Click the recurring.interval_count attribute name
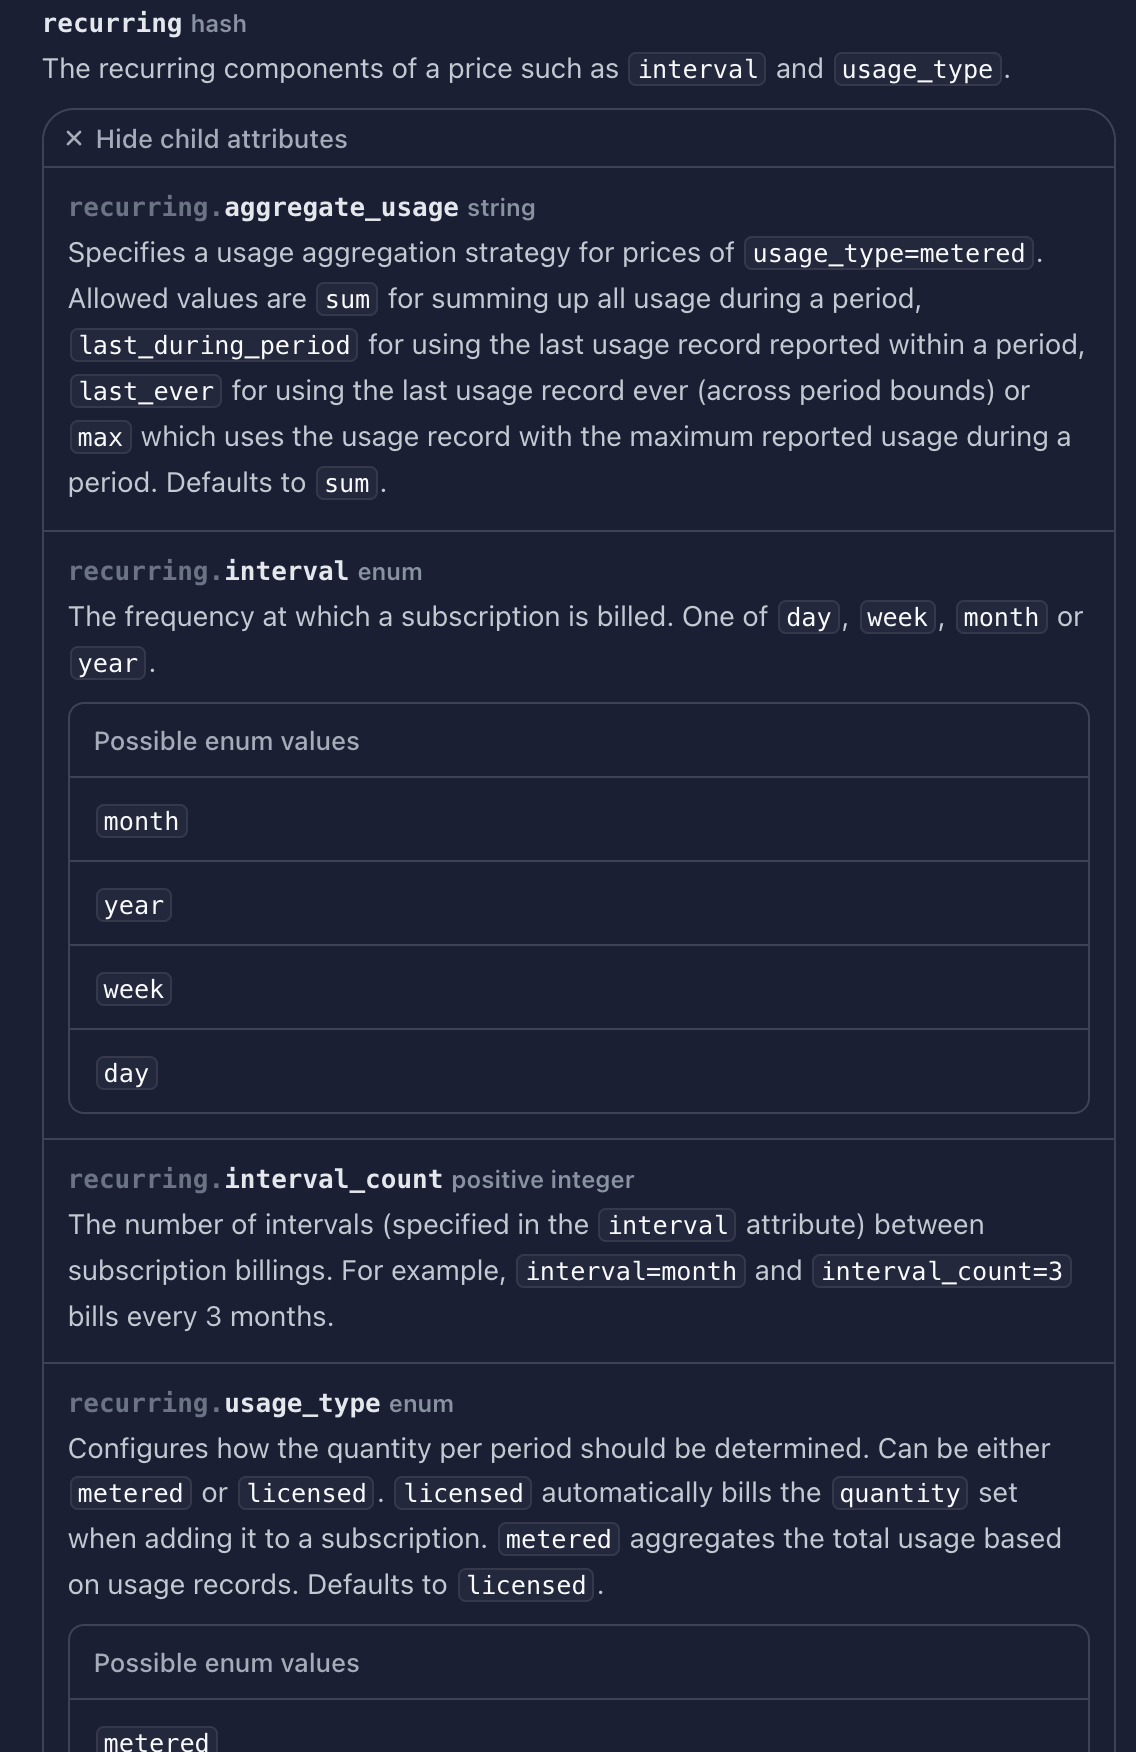The width and height of the screenshot is (1136, 1752). tap(257, 1179)
